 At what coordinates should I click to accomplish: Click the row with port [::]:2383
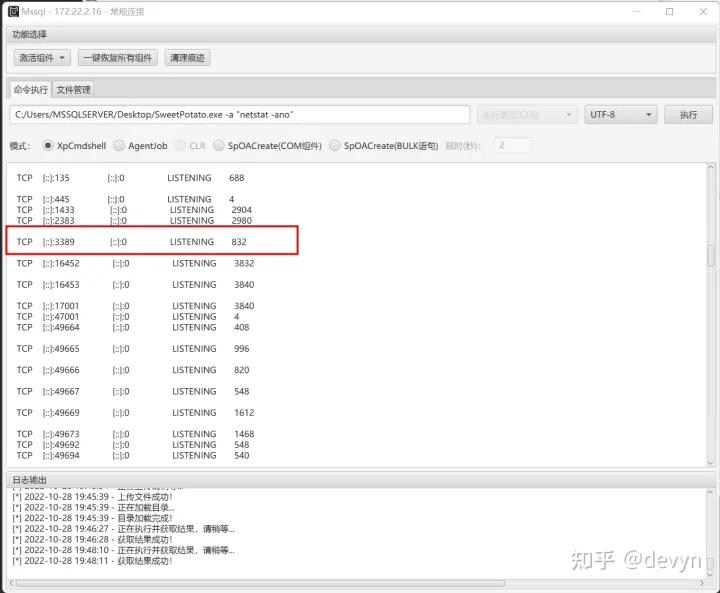click(x=134, y=220)
